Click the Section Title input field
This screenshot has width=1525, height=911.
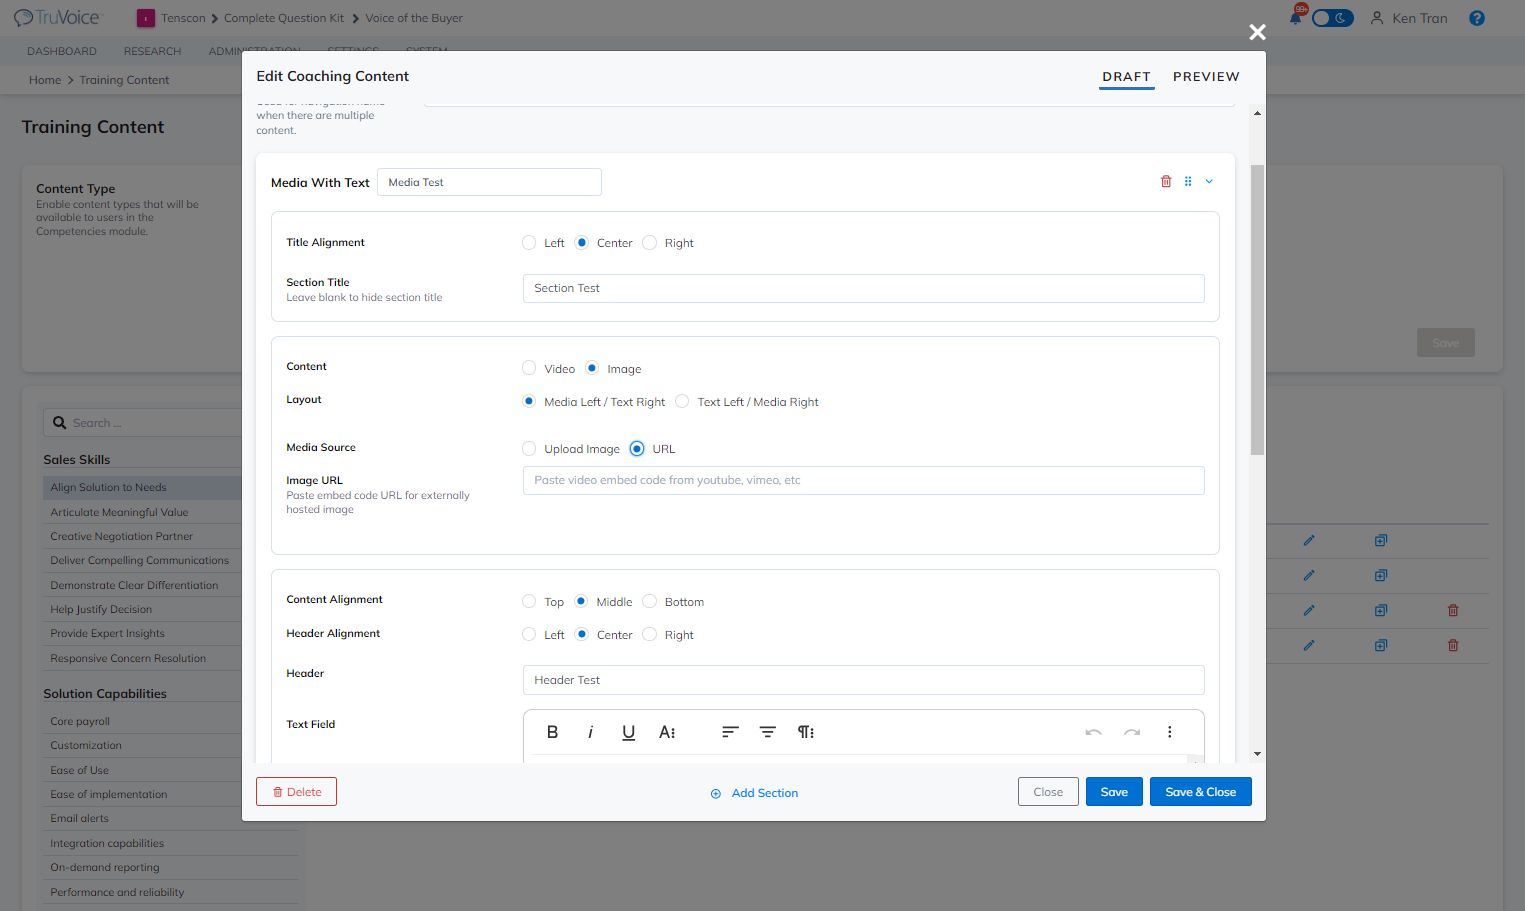coord(864,289)
